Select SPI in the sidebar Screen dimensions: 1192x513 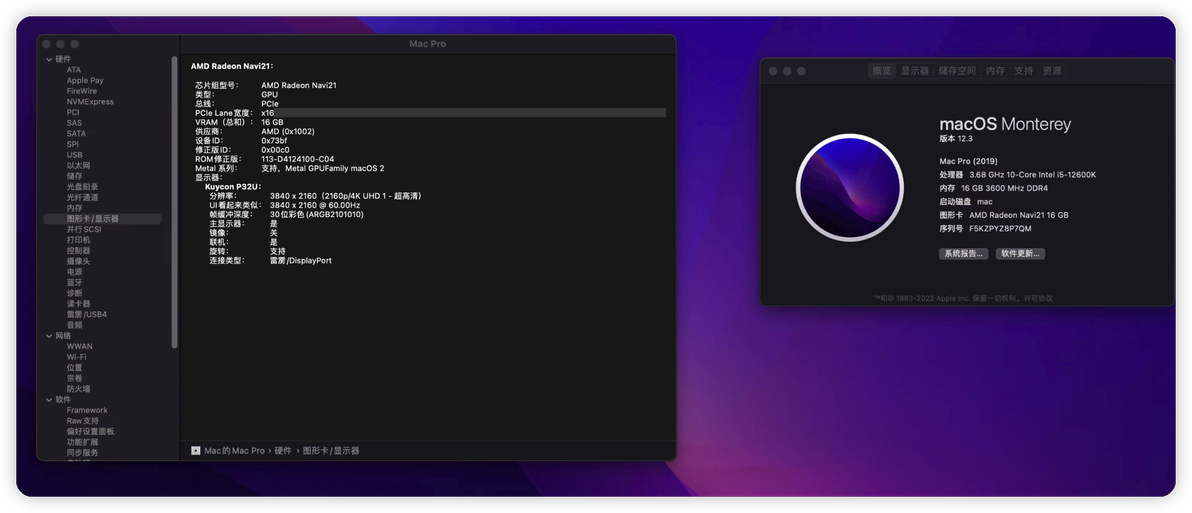pyautogui.click(x=73, y=144)
